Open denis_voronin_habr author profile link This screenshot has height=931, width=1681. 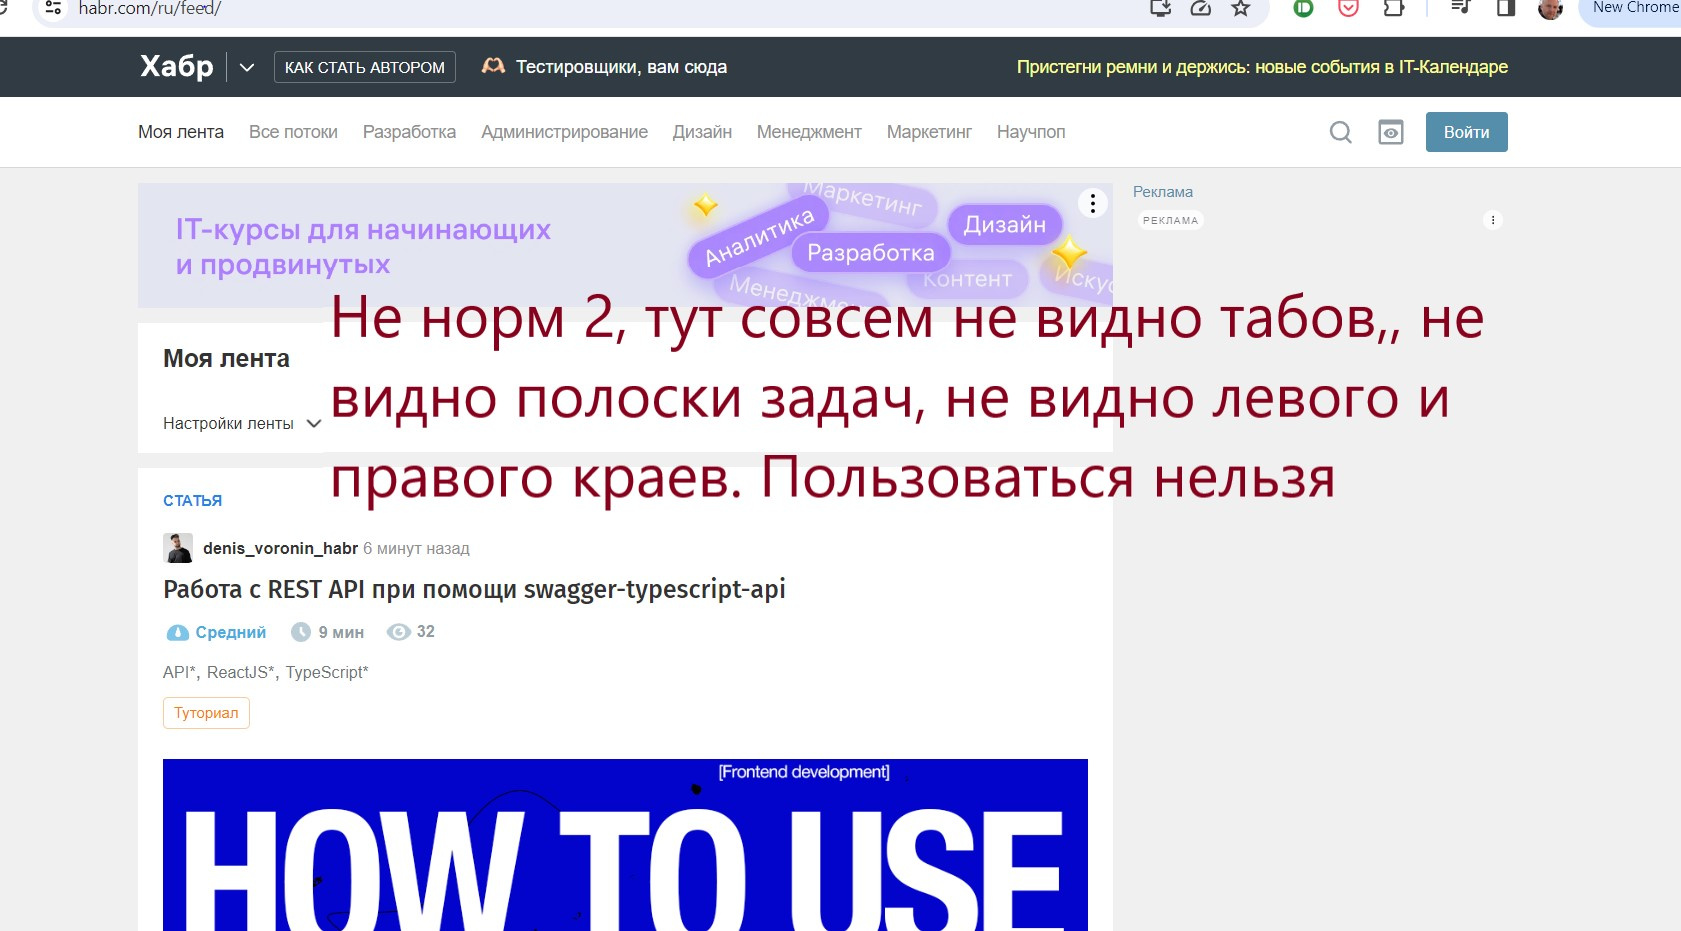pos(280,548)
